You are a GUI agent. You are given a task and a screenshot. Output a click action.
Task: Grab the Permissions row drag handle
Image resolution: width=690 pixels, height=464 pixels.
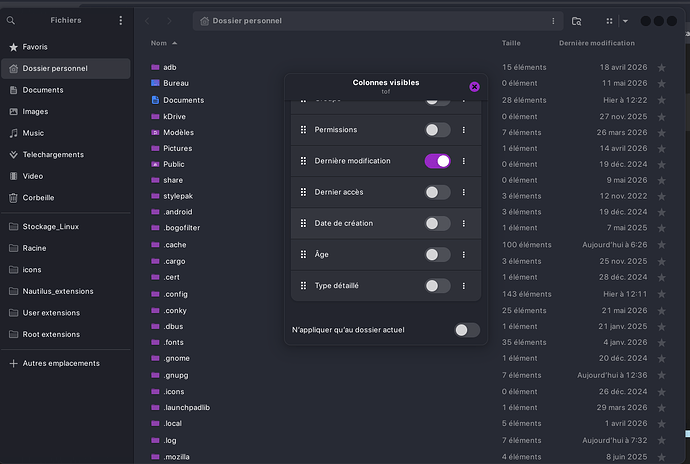(303, 130)
